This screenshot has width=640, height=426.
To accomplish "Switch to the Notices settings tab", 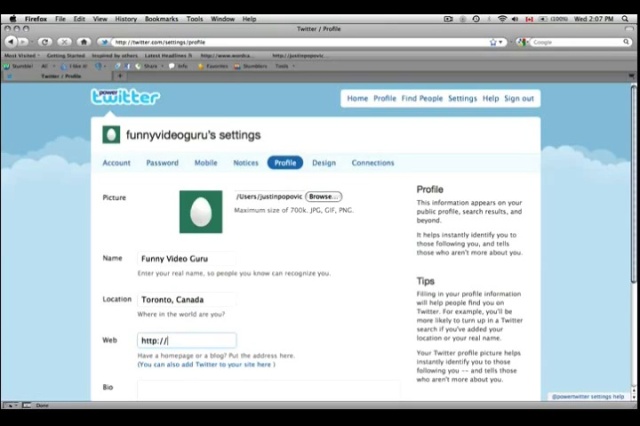I will [246, 163].
